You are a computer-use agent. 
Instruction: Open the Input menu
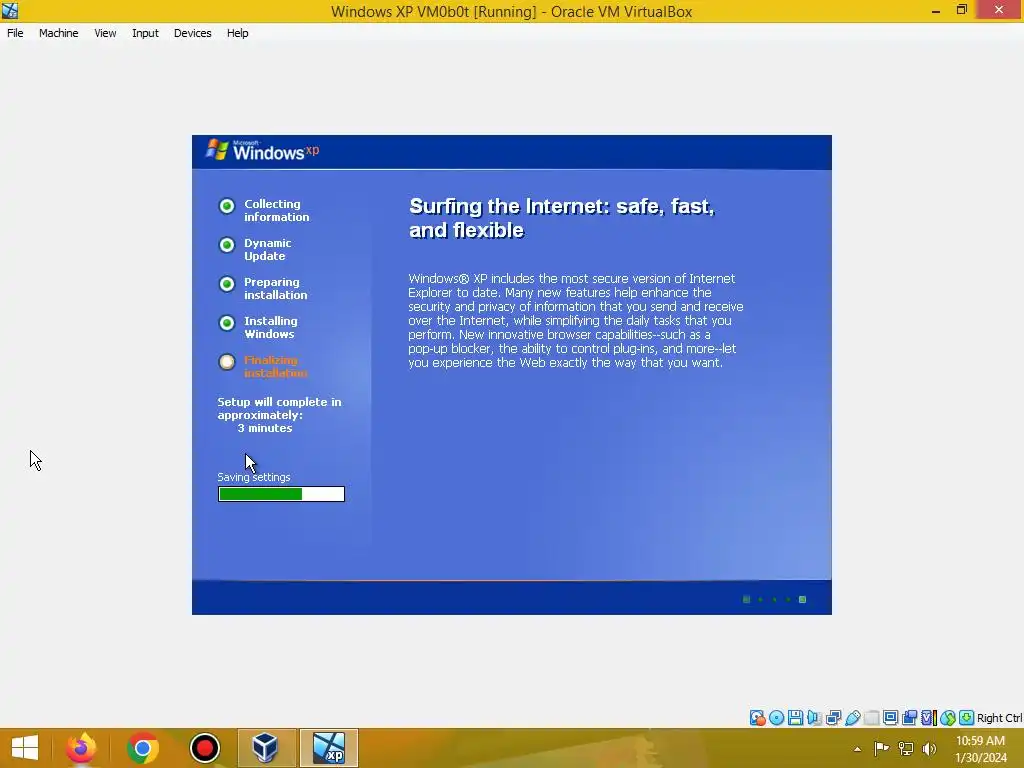(x=145, y=33)
